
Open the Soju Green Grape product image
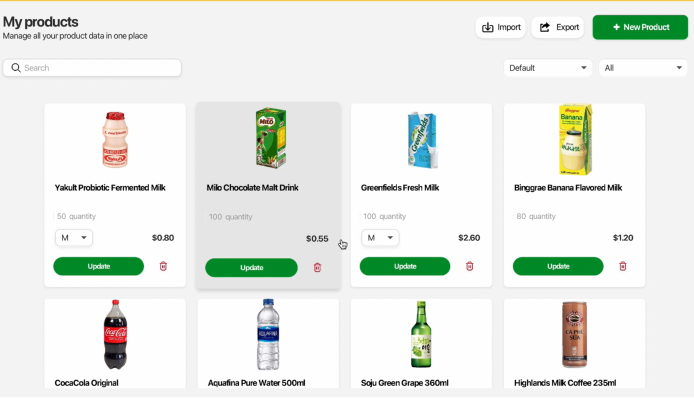421,335
